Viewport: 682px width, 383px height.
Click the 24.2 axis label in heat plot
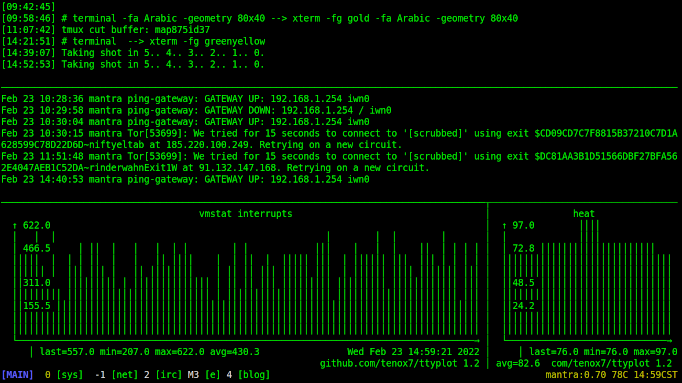pos(523,306)
